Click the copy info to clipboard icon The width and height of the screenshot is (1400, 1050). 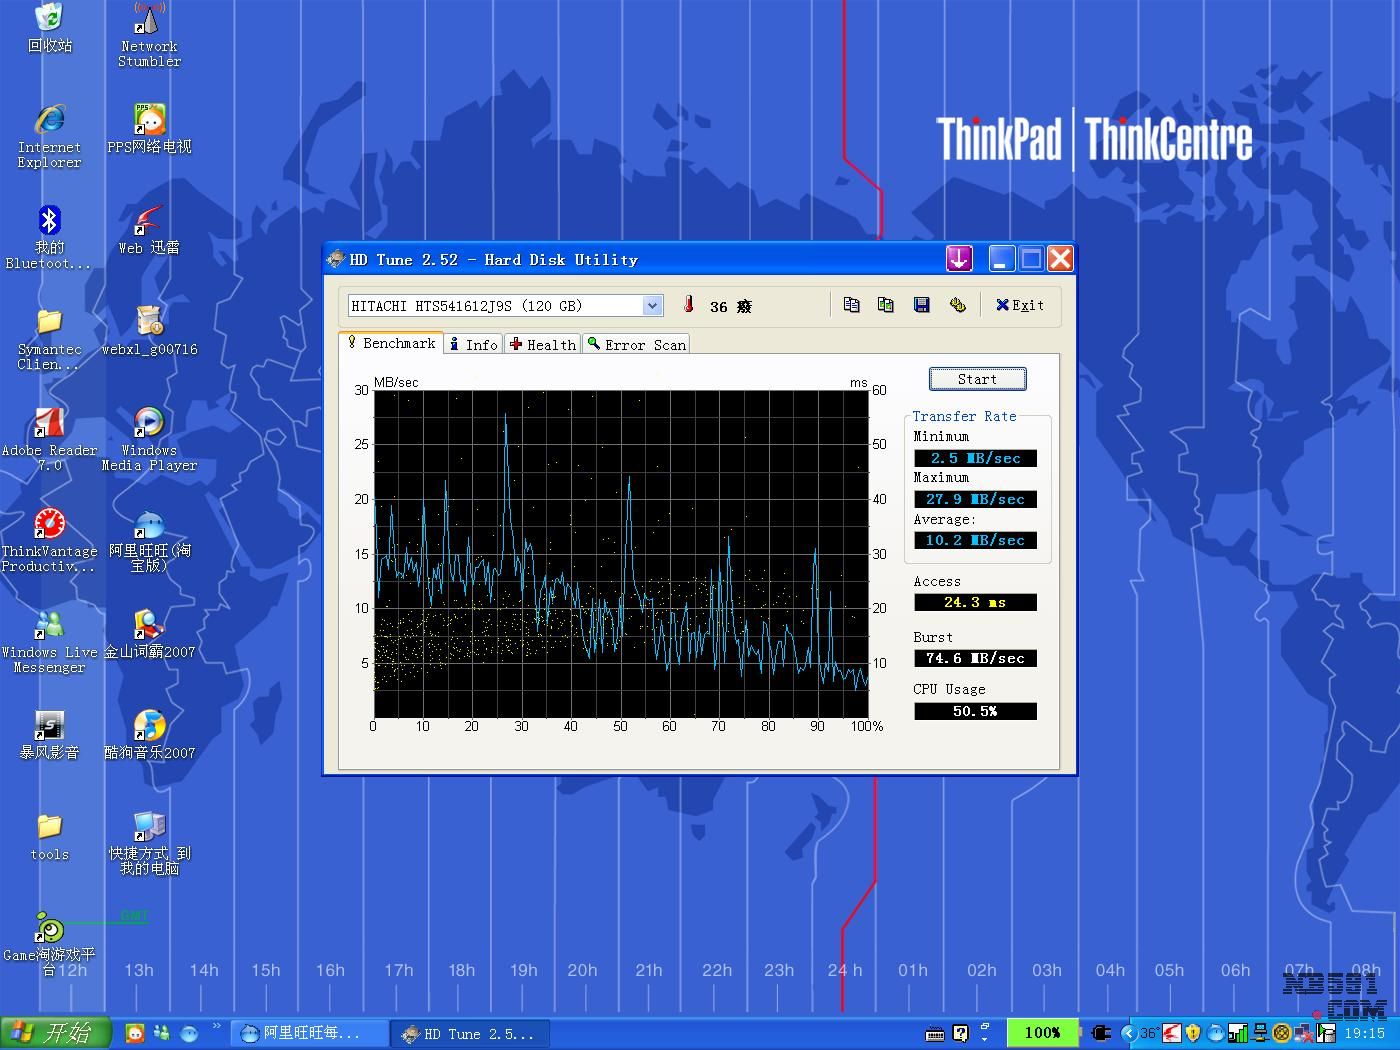[851, 305]
